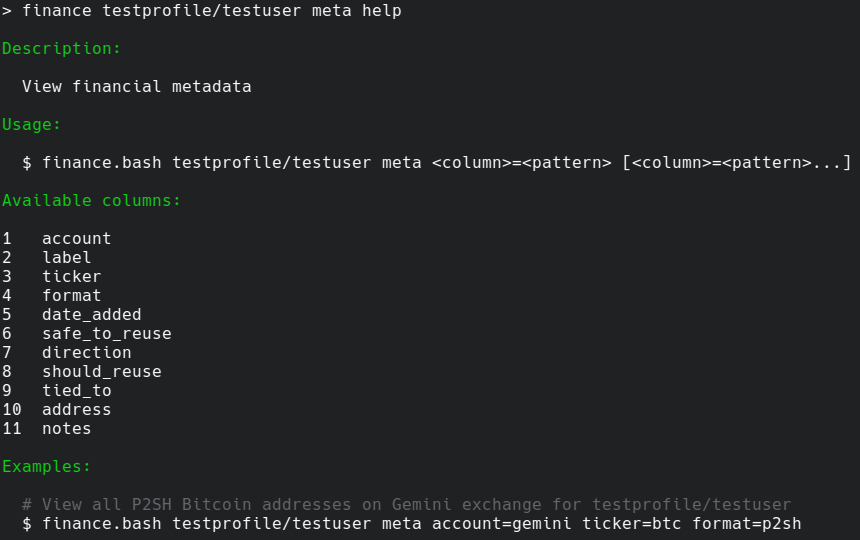Image resolution: width=860 pixels, height=540 pixels.
Task: Click the 'direction' column name
Action: click(86, 353)
